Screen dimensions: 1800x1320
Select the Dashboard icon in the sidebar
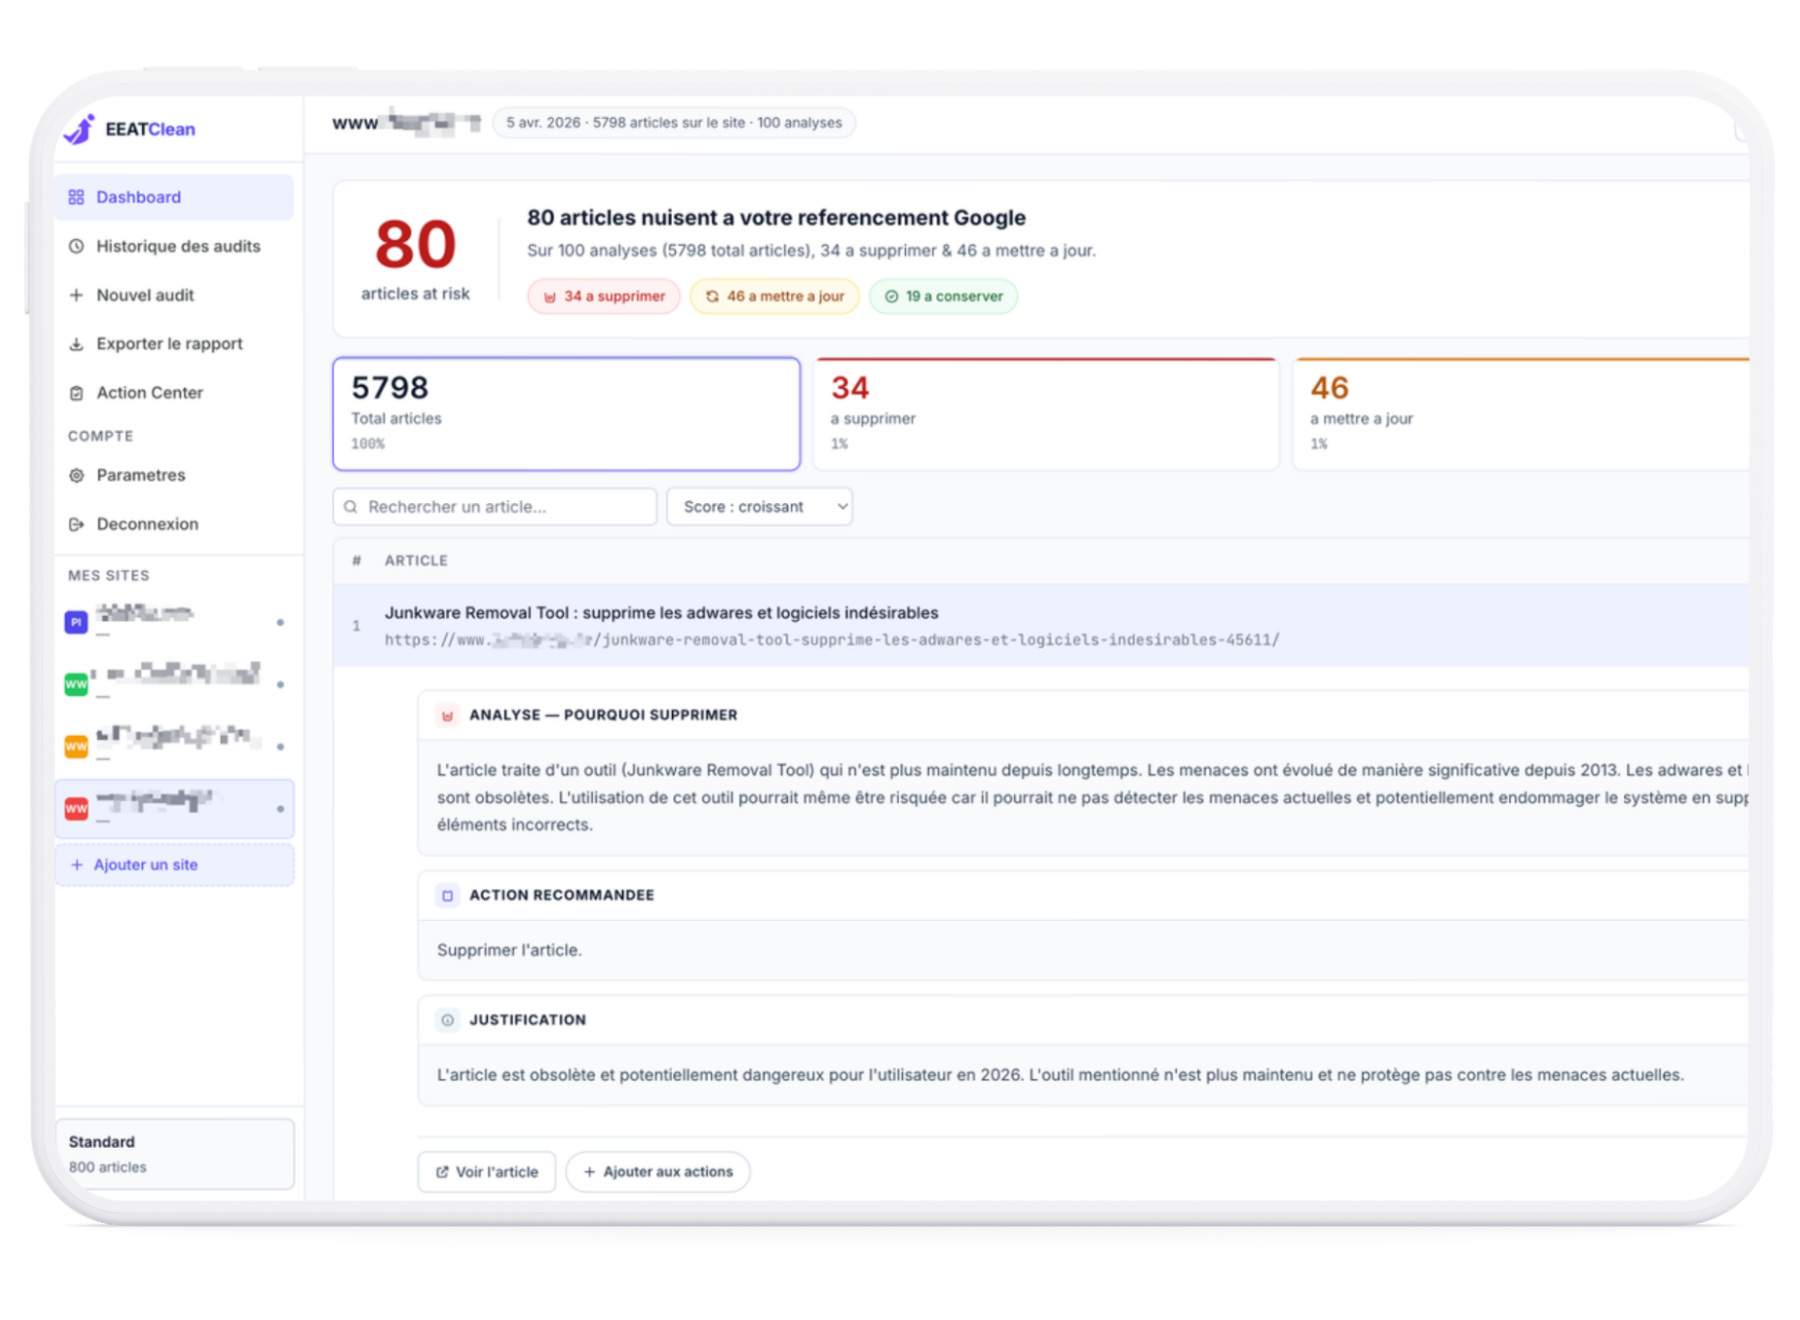pos(77,197)
